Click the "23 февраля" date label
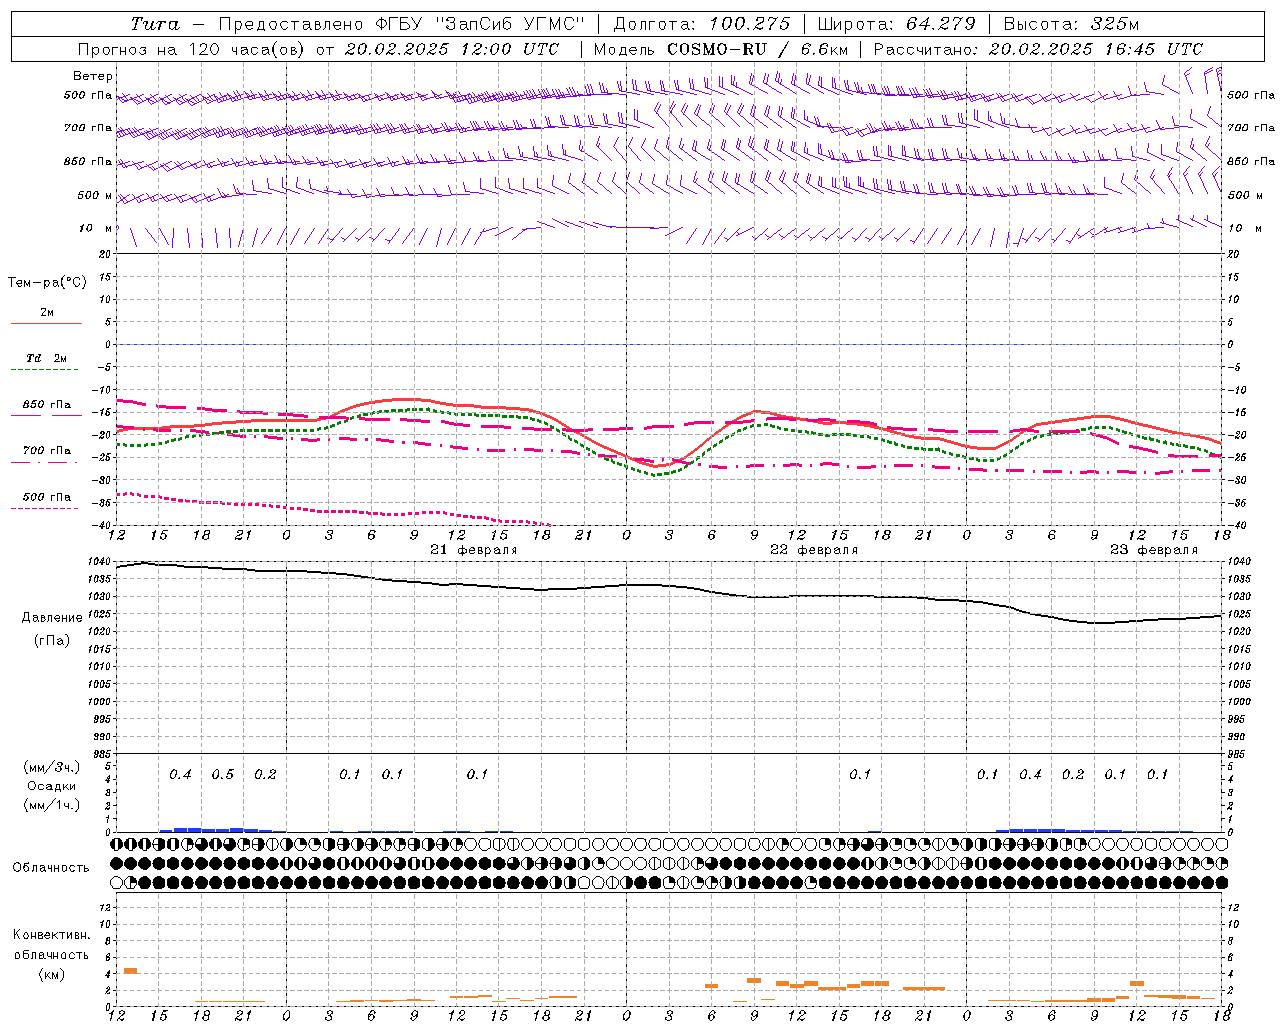 (1154, 550)
